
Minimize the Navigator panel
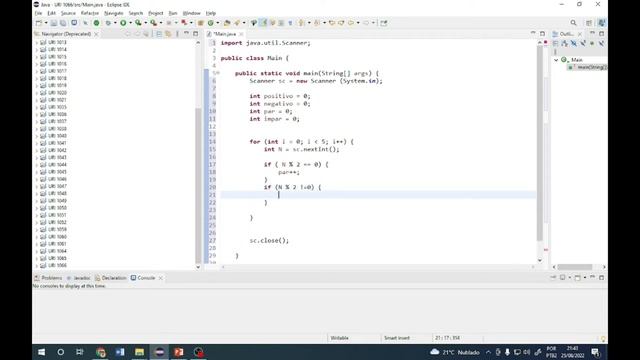(187, 33)
